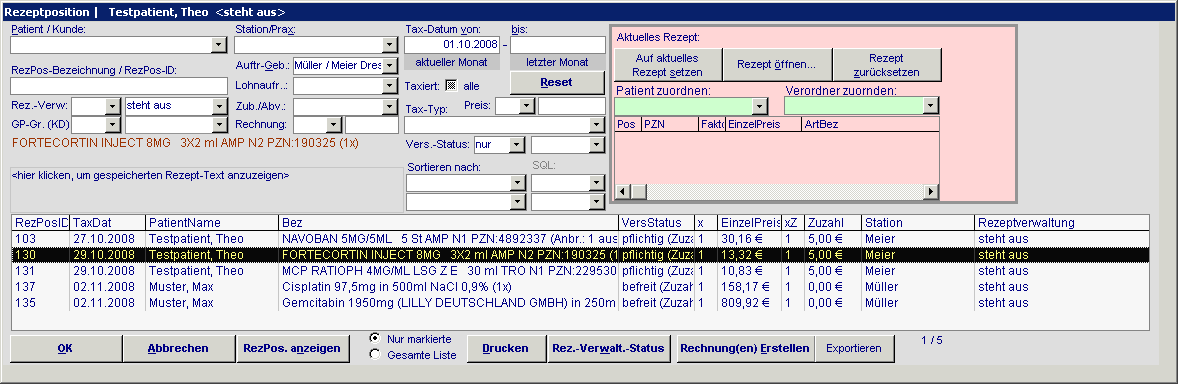Select the 'Gesamte Liste' radio button

[x=375, y=355]
